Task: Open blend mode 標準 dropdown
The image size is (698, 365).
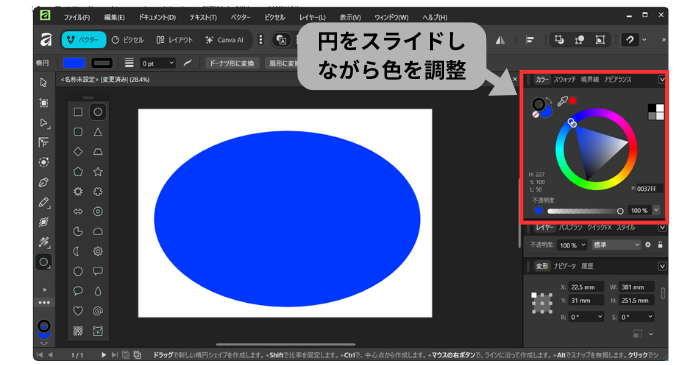Action: pyautogui.click(x=617, y=245)
